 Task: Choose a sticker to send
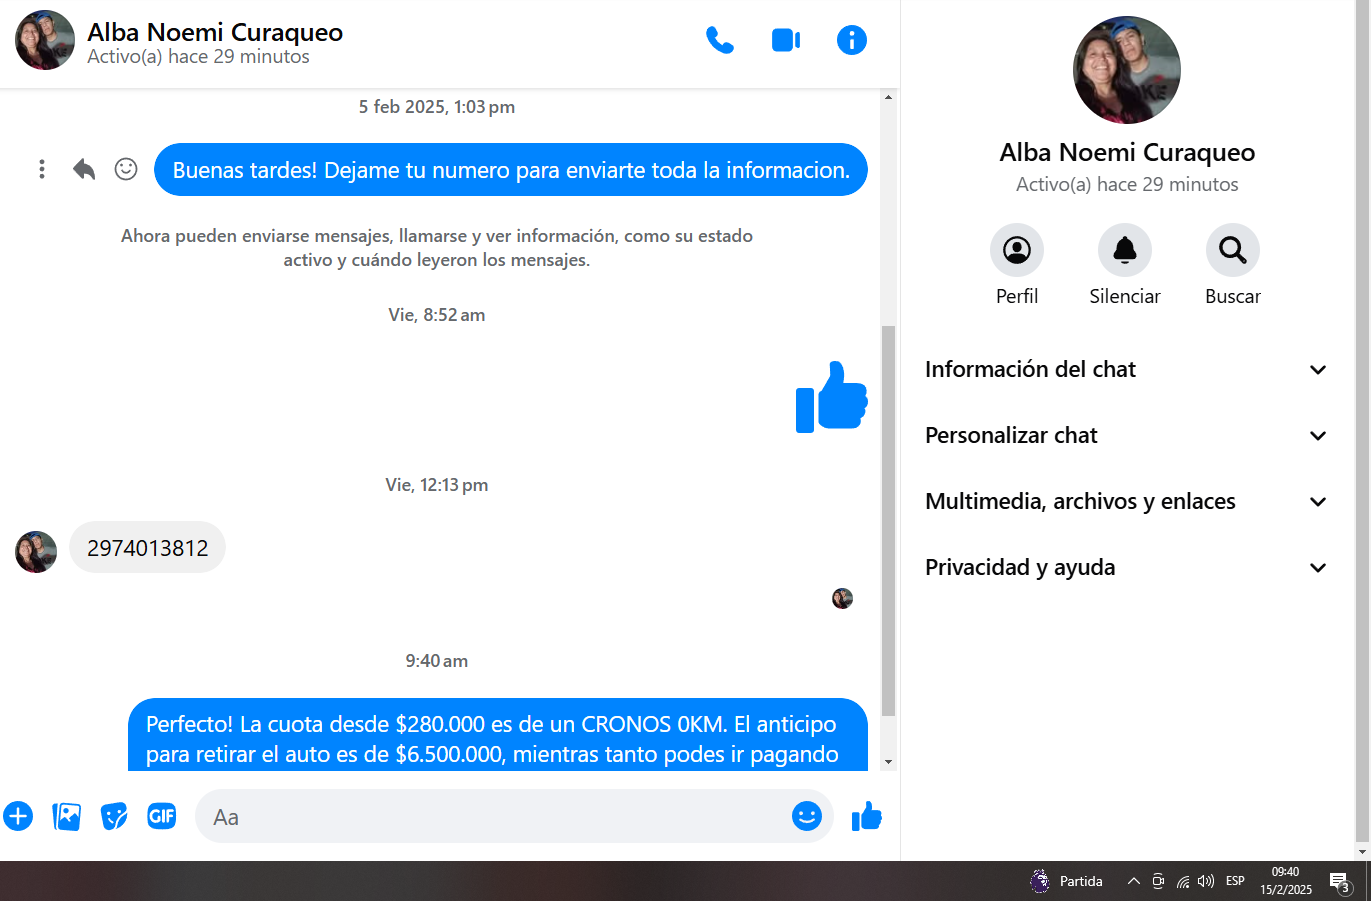[x=114, y=816]
